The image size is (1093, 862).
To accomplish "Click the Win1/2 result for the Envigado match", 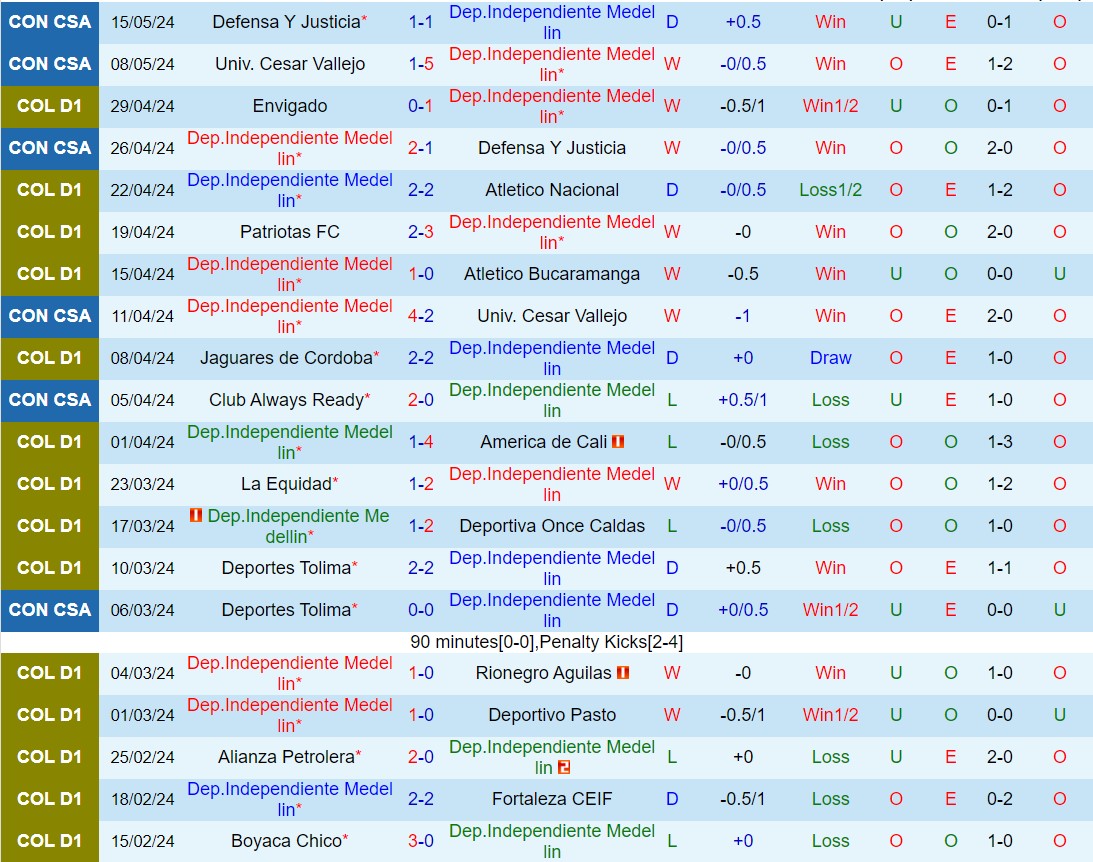I will (x=830, y=106).
